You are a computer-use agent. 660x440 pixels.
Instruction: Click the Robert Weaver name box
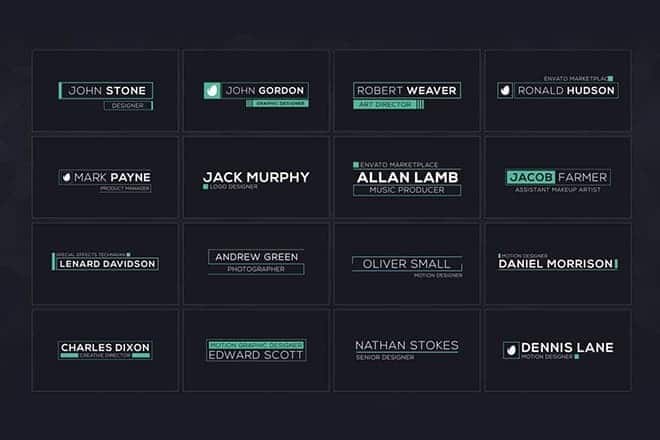pos(407,90)
